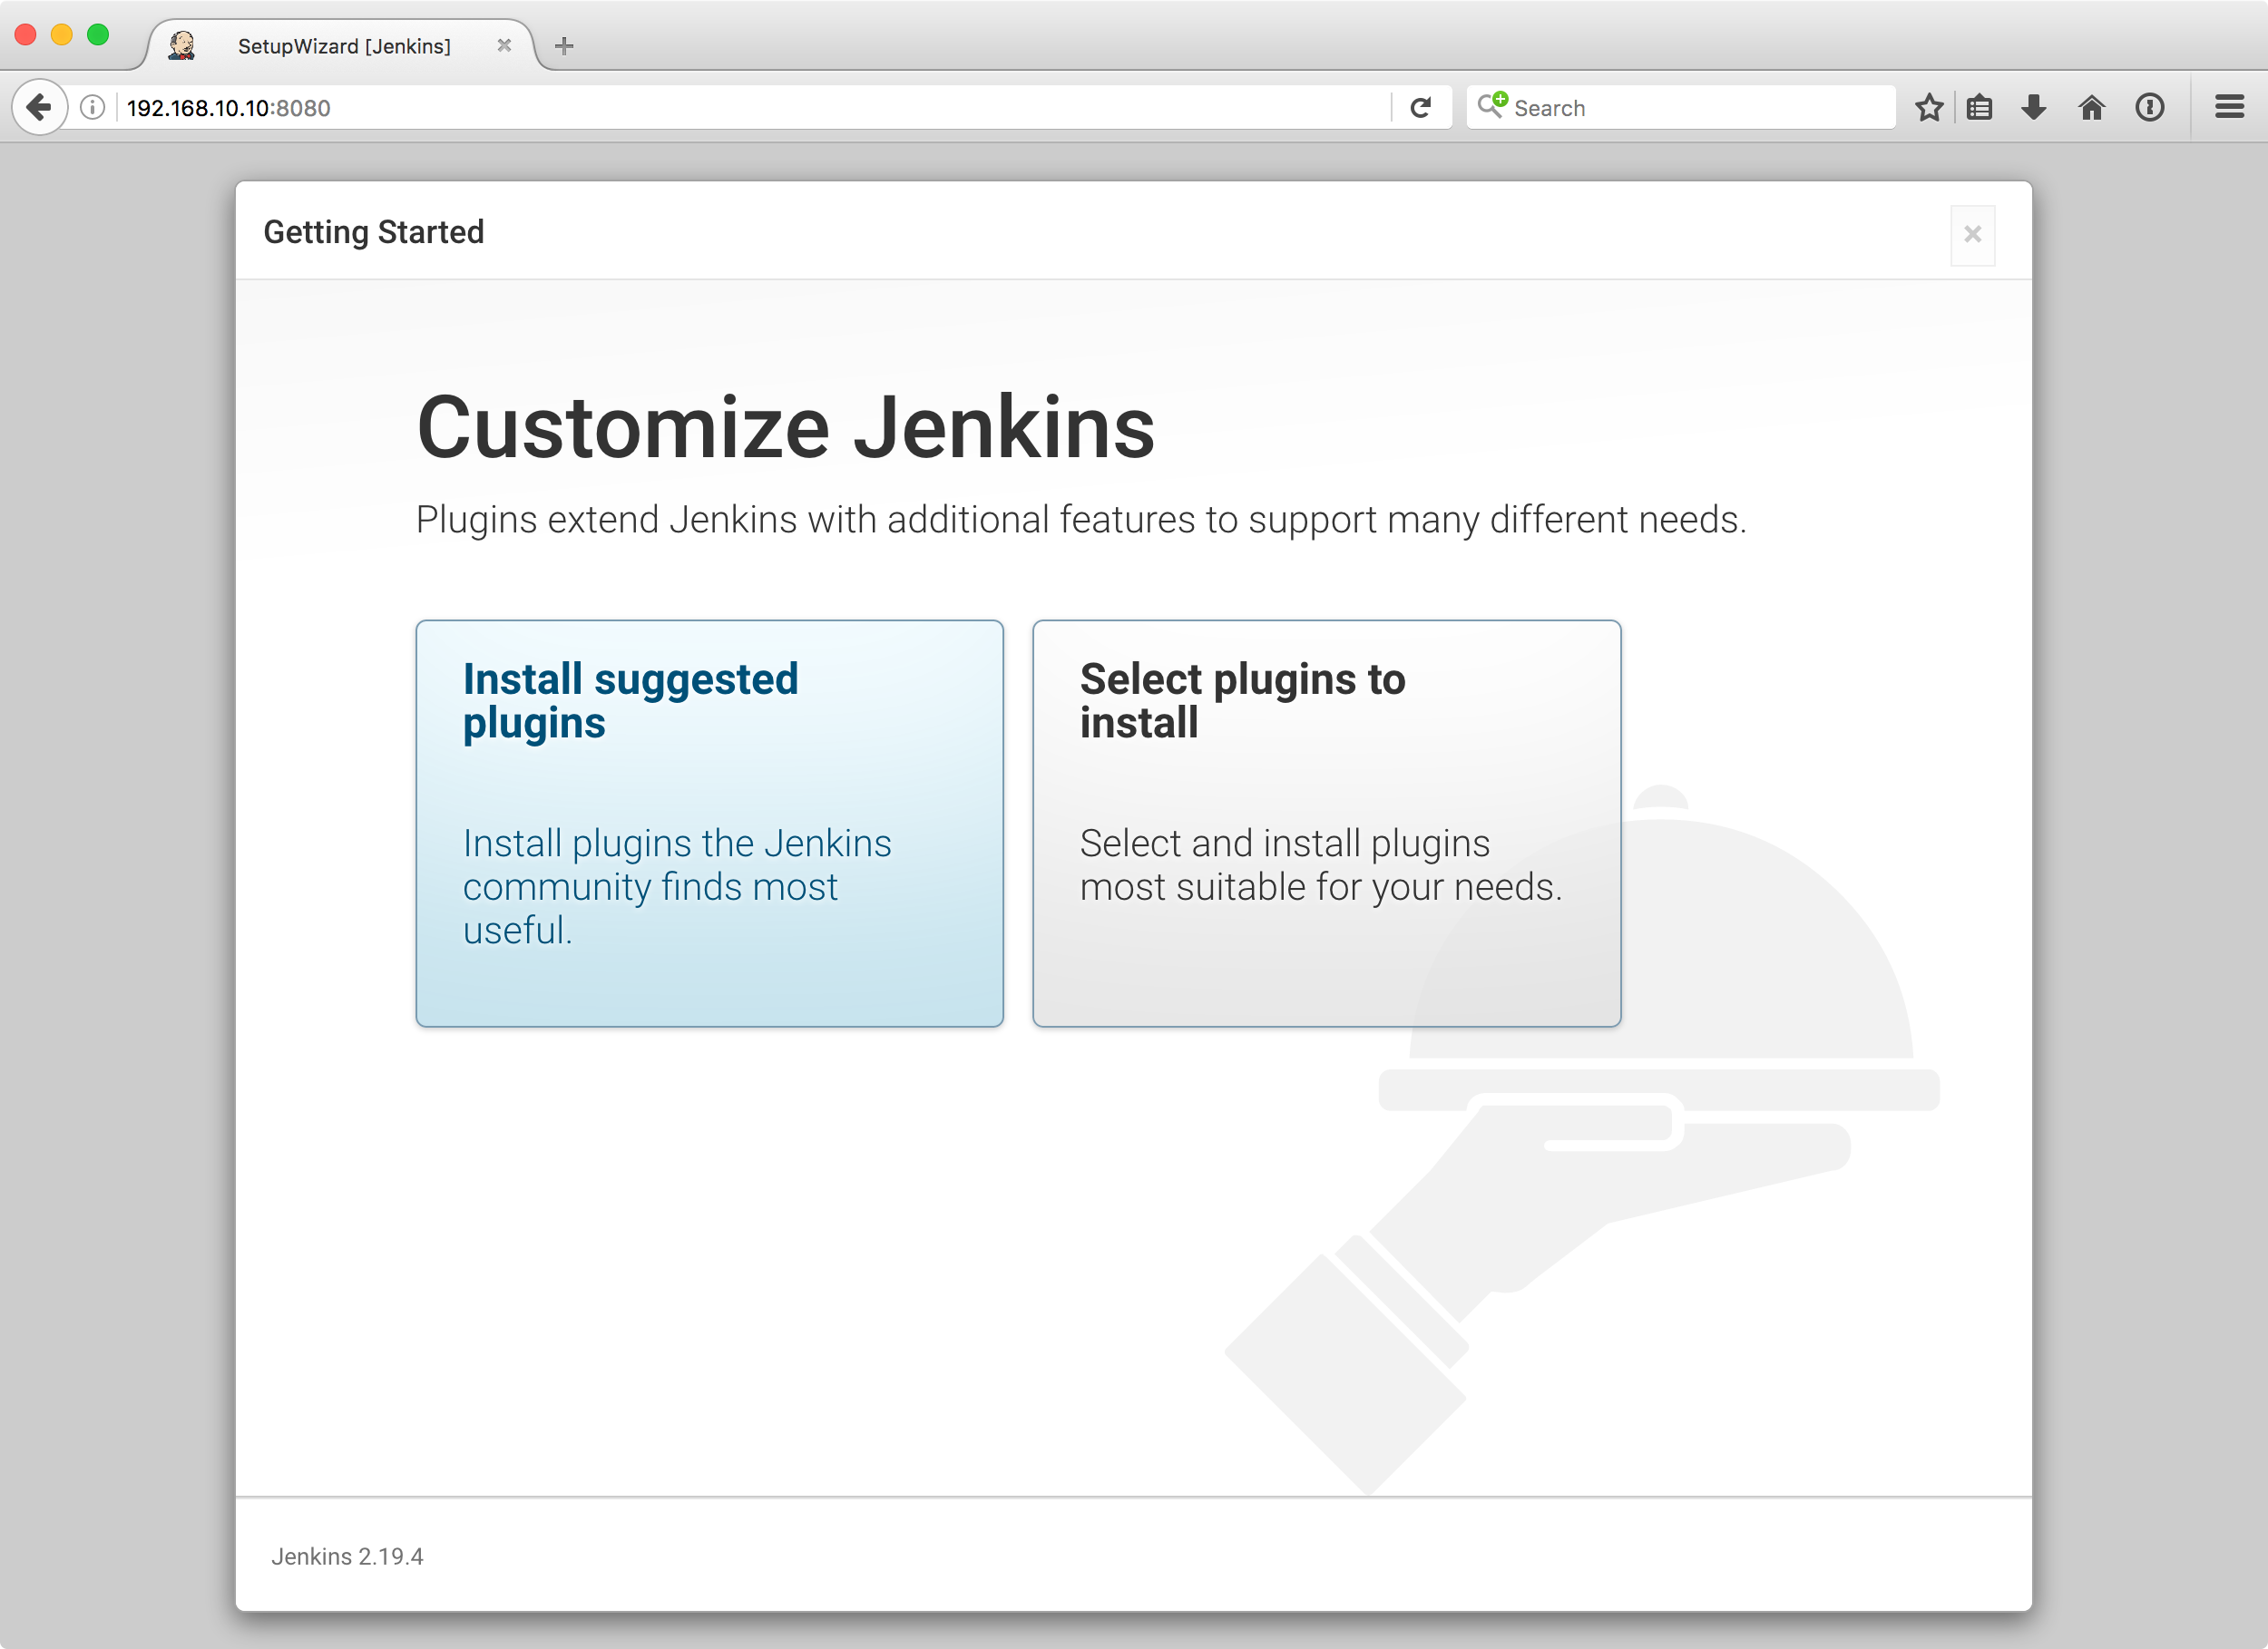The width and height of the screenshot is (2268, 1649).
Task: Bookmark this page with star icon
Action: point(1929,107)
